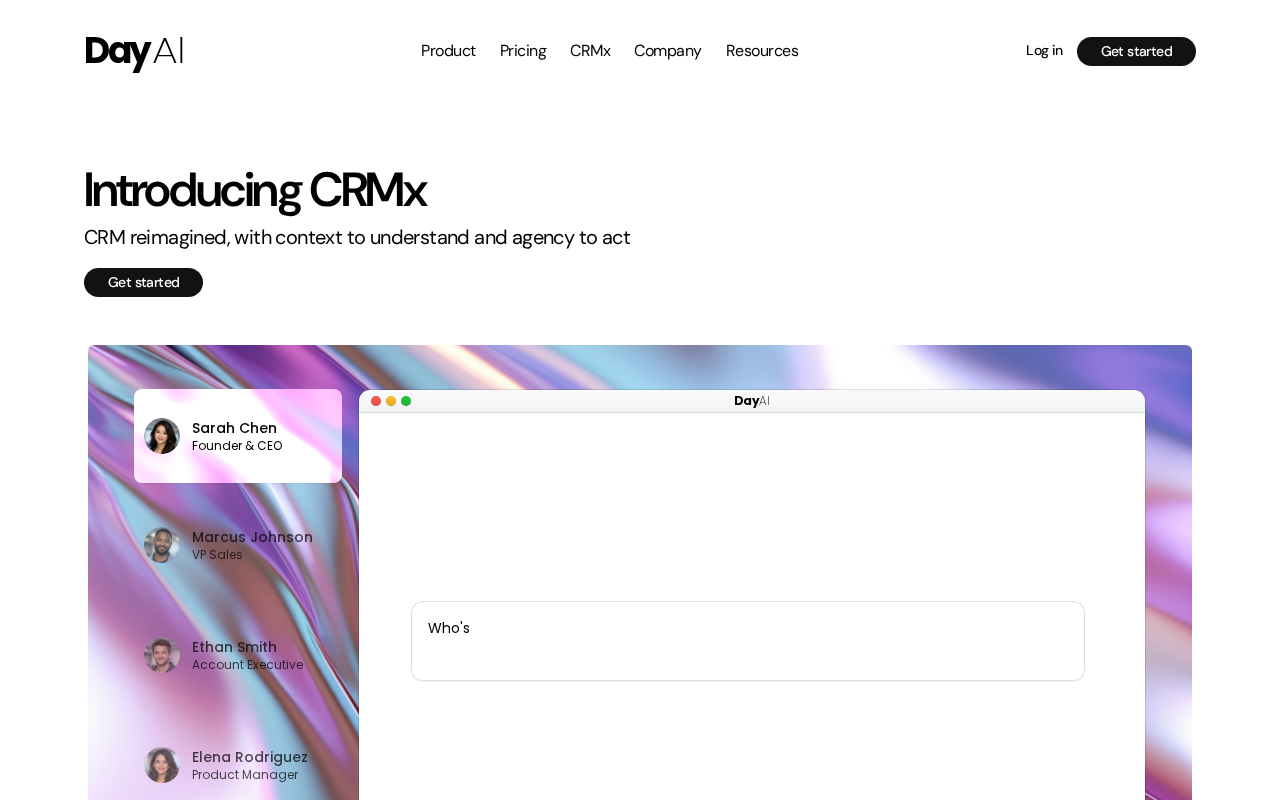Click the yellow minimize dot in mock window
1280x800 pixels.
tap(391, 401)
